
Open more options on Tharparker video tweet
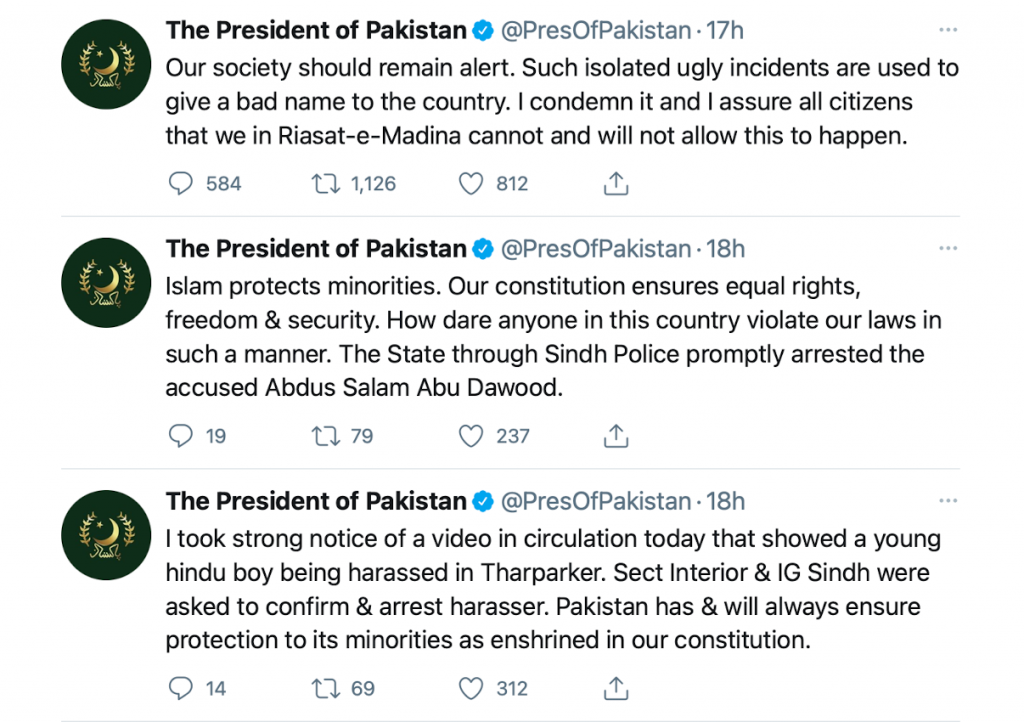948,499
